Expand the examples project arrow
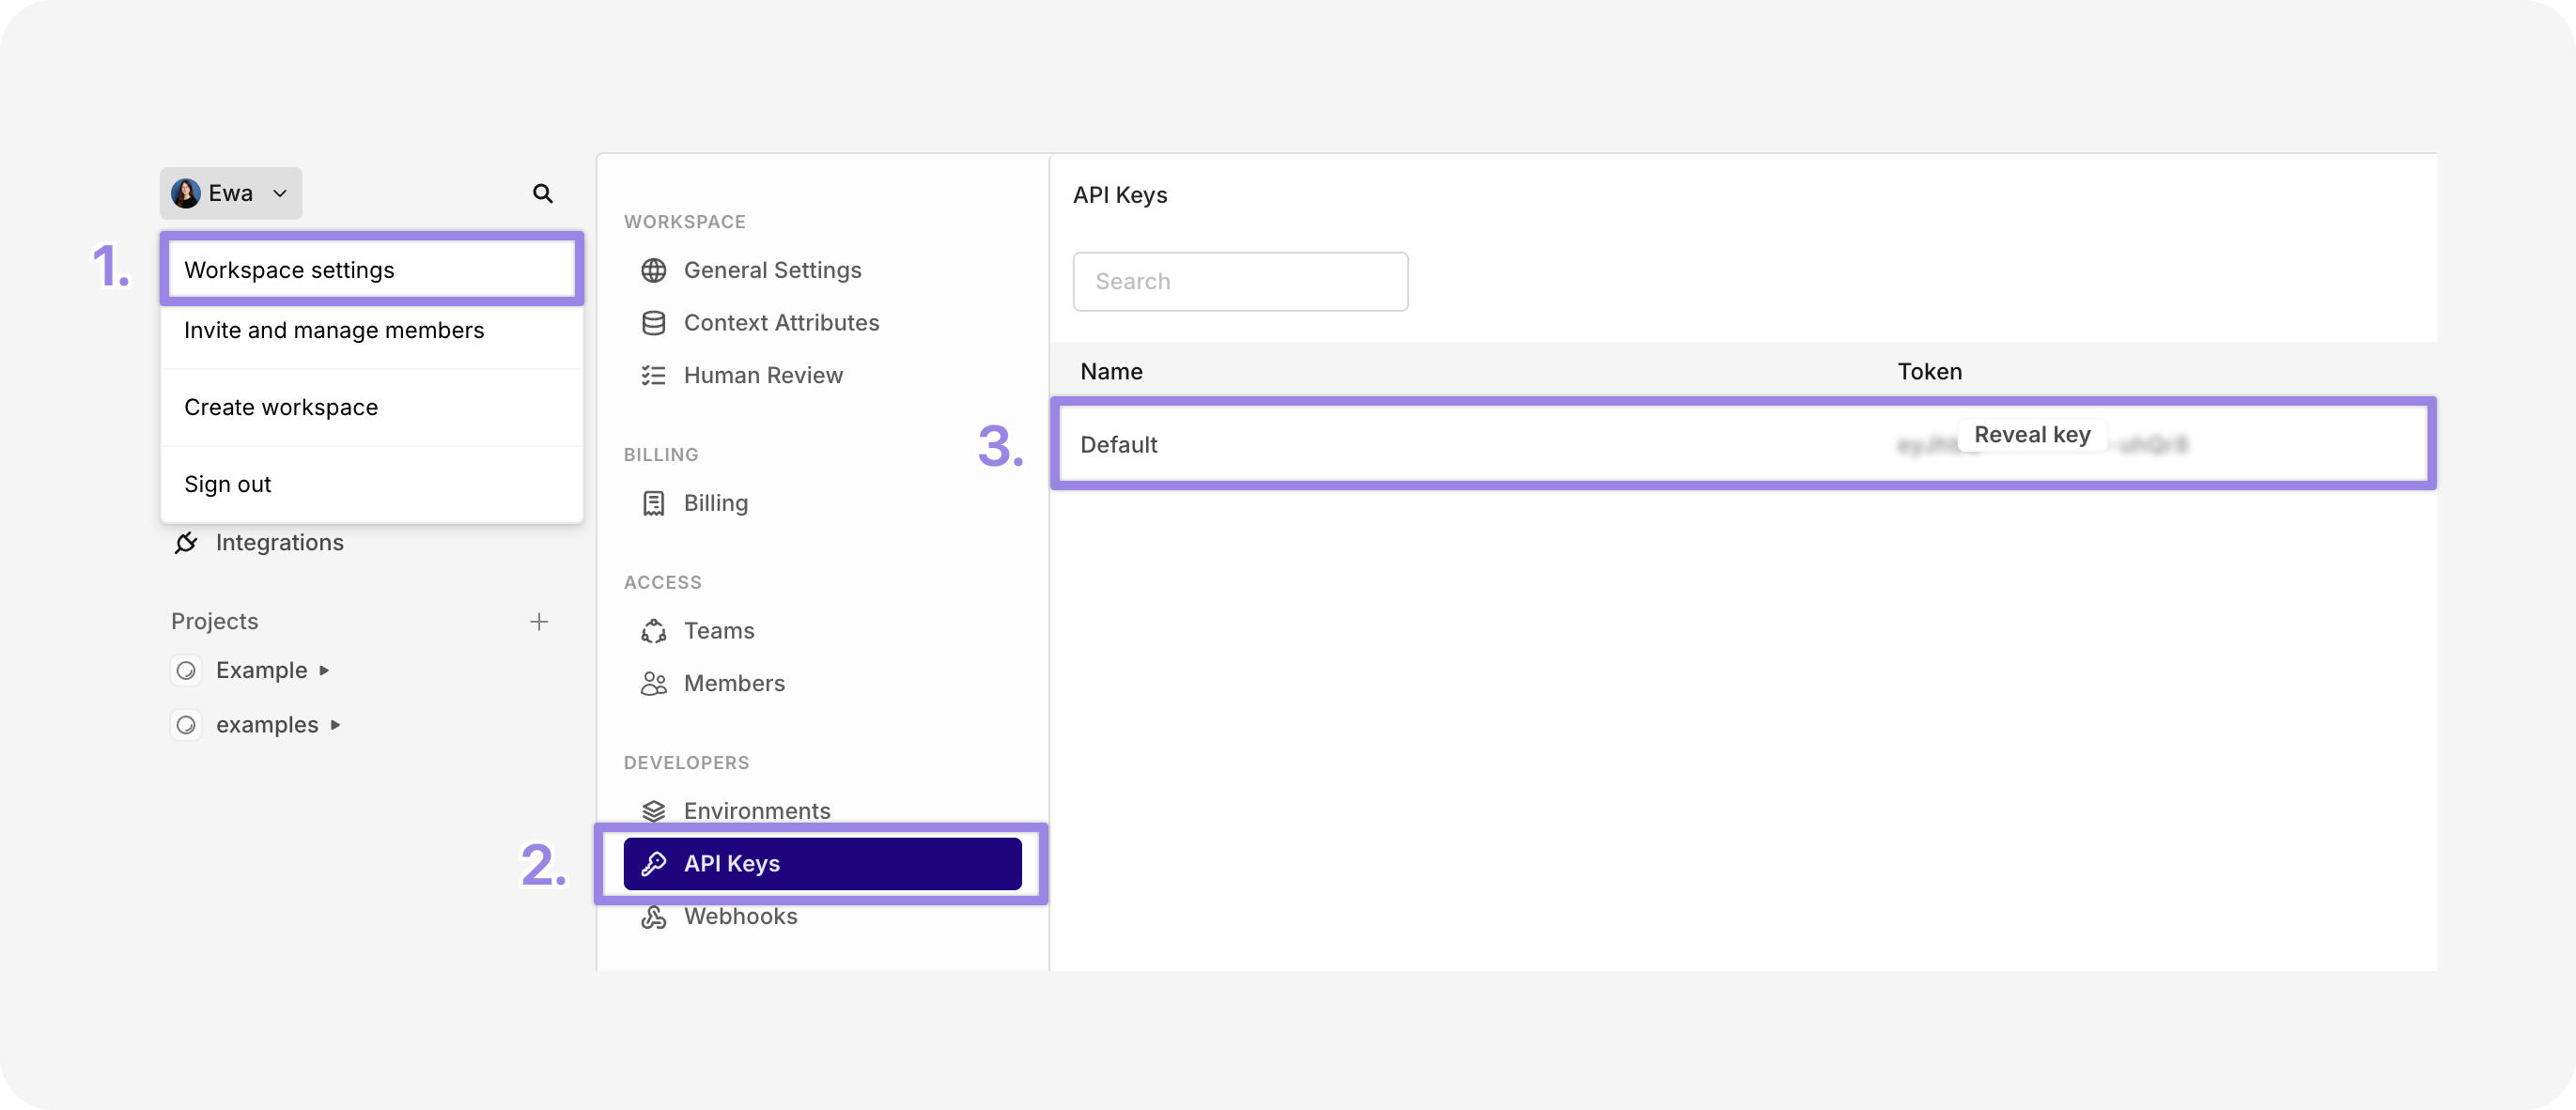This screenshot has width=2576, height=1110. [x=335, y=725]
